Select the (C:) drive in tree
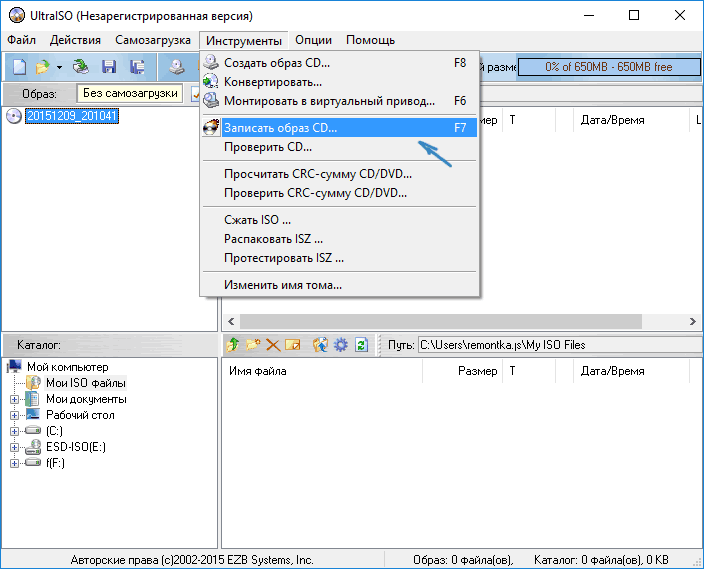The height and width of the screenshot is (569, 704). pyautogui.click(x=54, y=431)
